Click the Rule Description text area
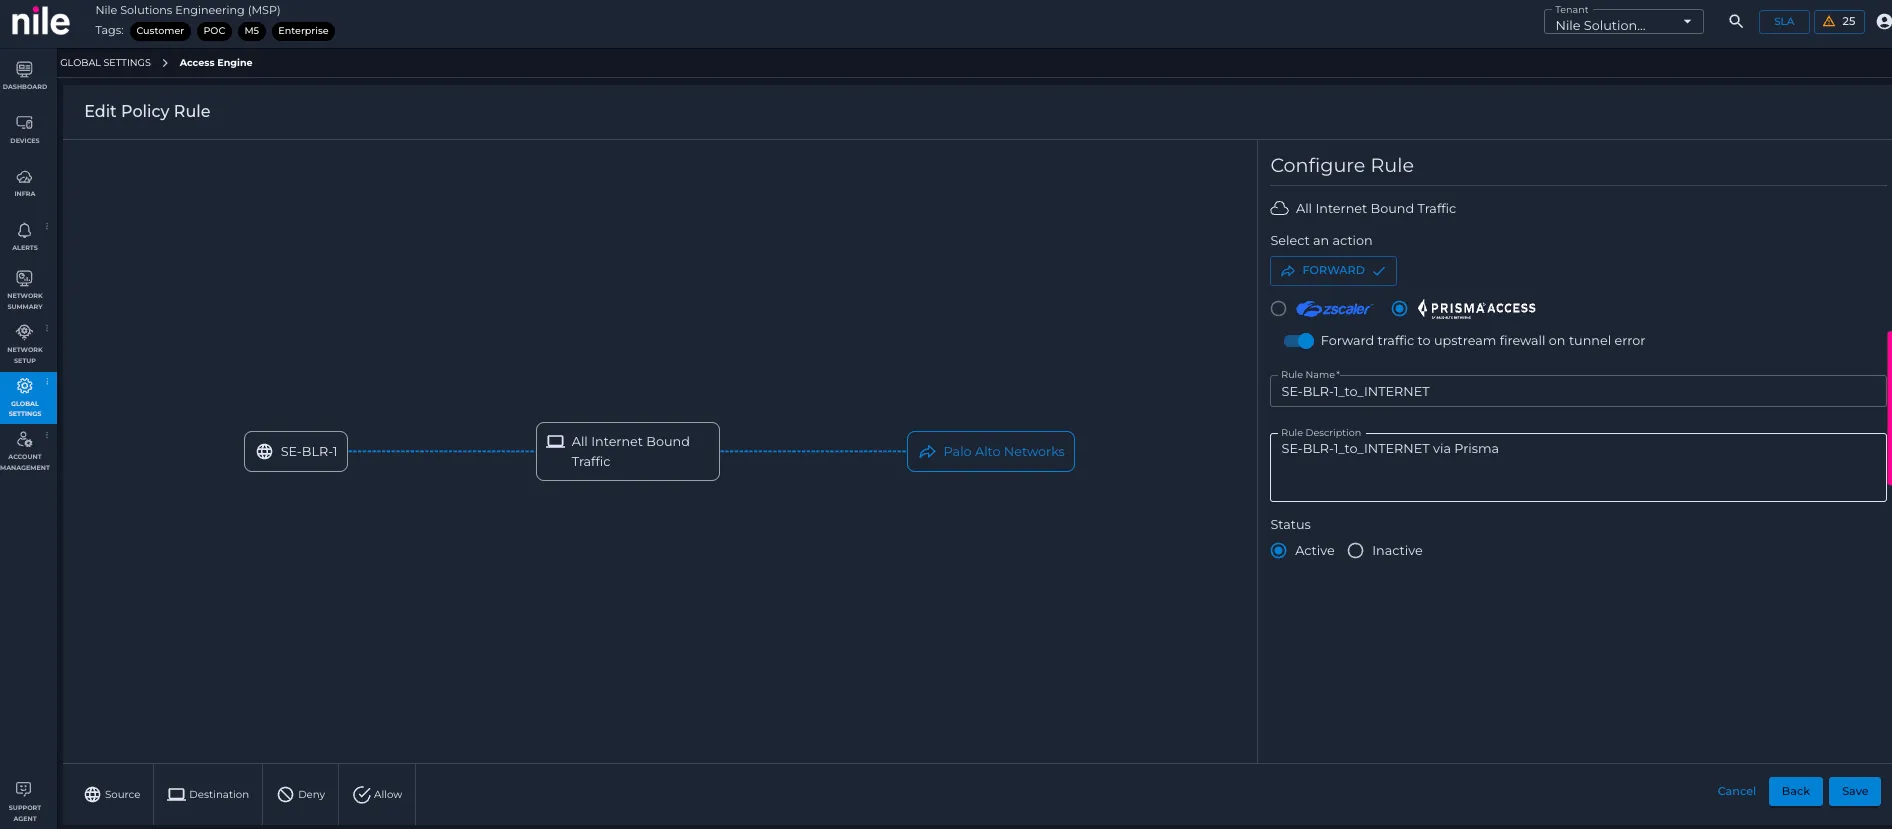1892x829 pixels. click(1577, 467)
